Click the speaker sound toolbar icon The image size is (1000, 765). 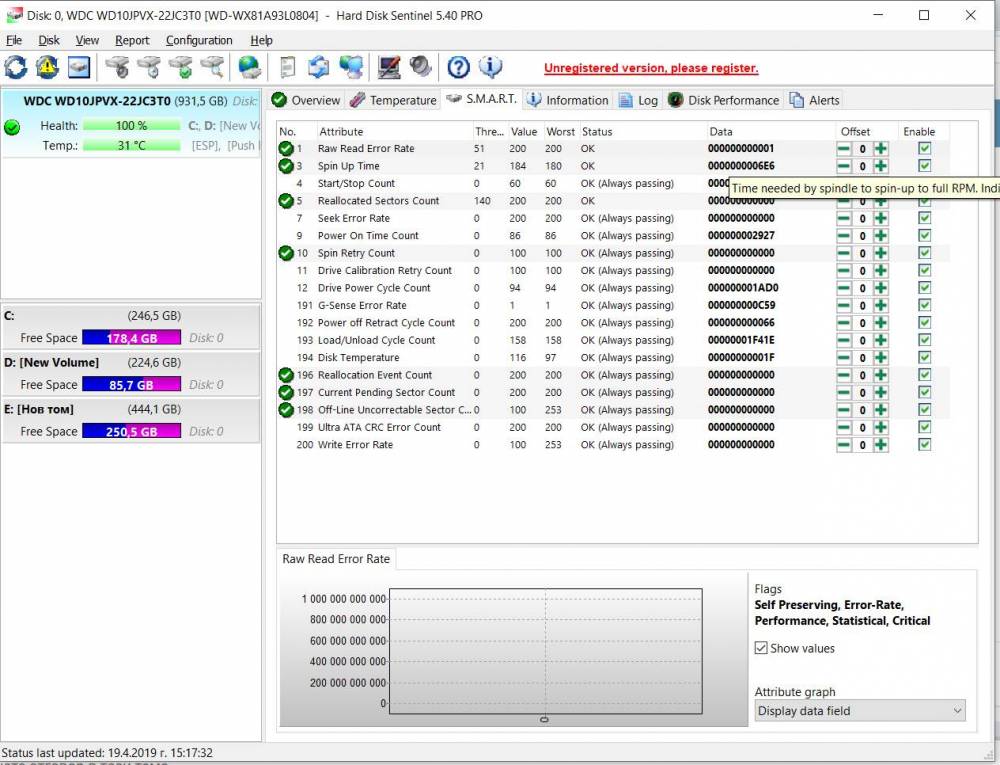click(x=421, y=67)
